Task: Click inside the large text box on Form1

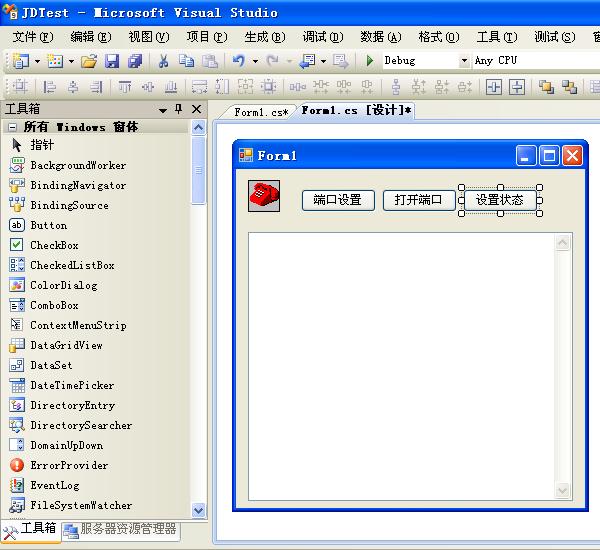Action: click(x=401, y=366)
